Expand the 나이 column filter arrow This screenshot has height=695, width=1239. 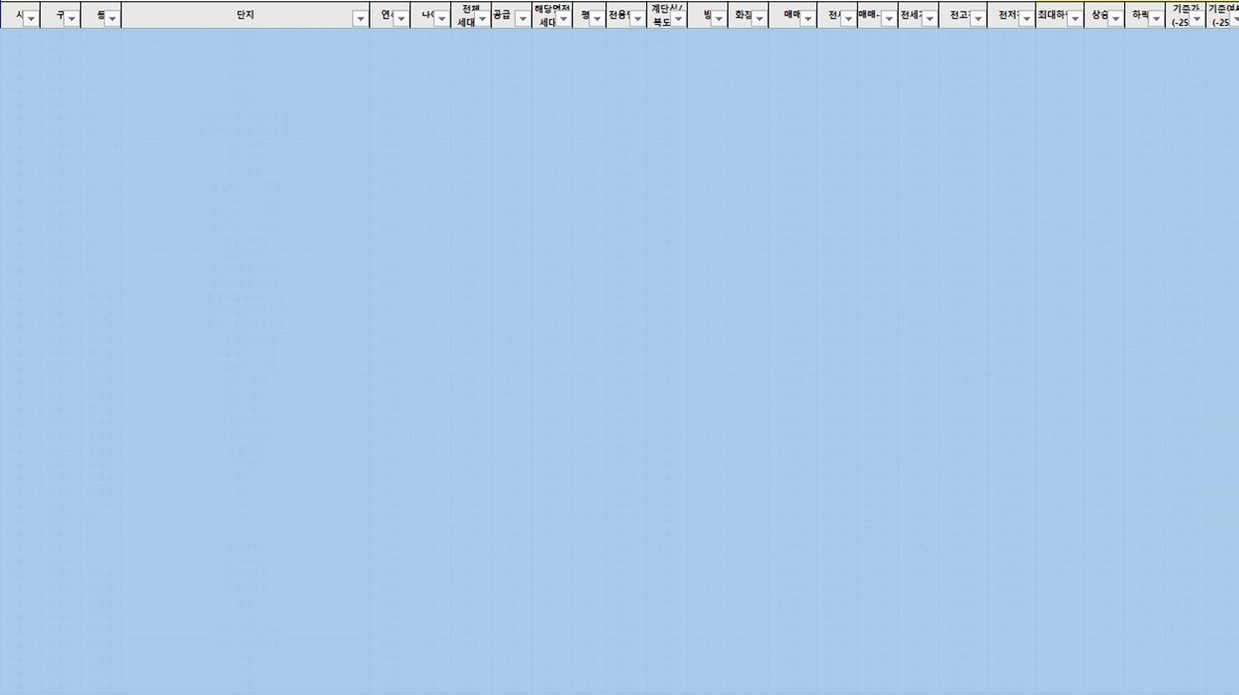click(442, 19)
